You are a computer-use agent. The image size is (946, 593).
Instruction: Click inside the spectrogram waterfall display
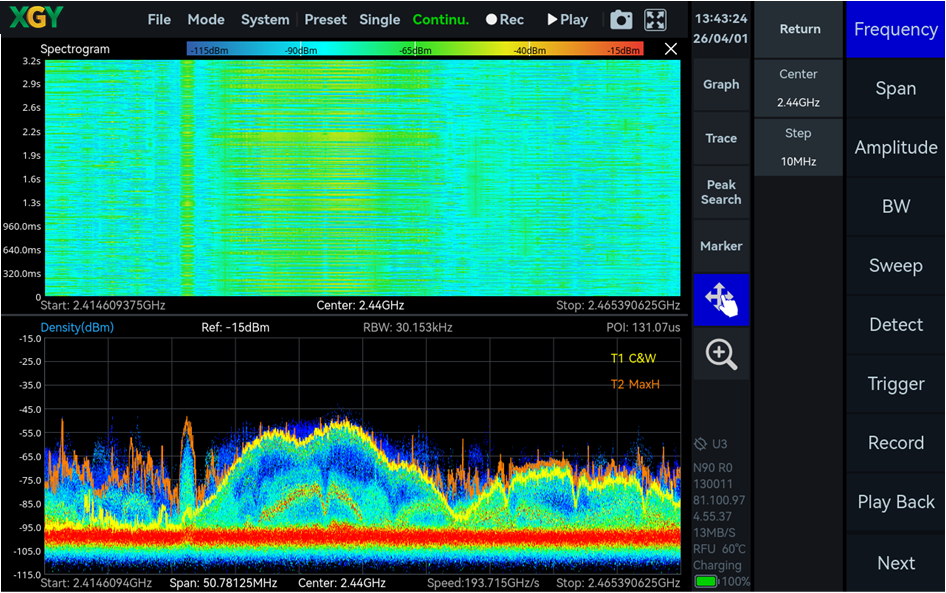click(x=363, y=178)
